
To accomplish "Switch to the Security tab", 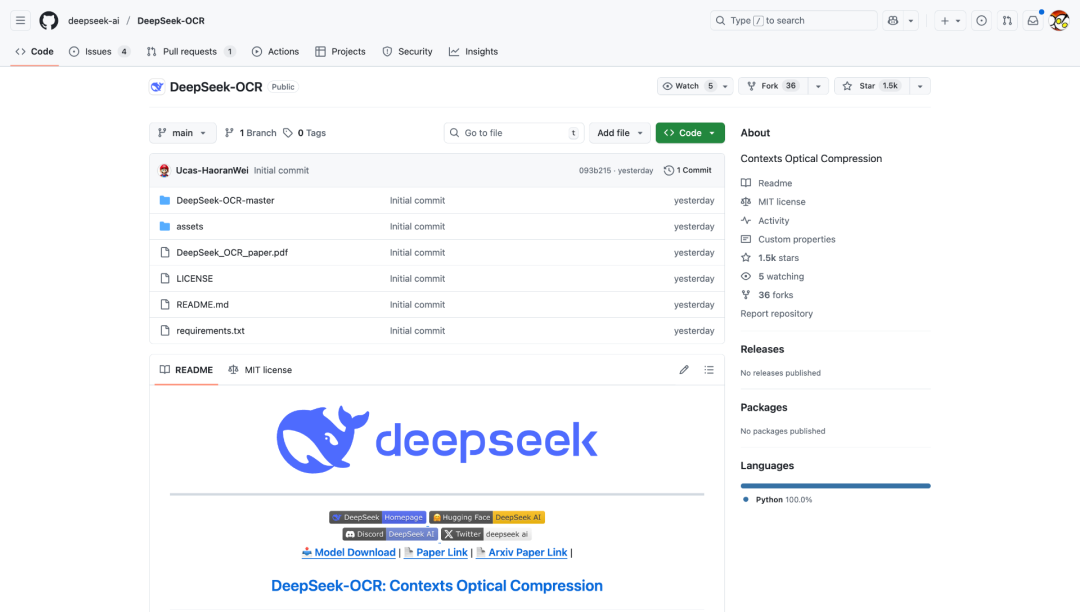I will [408, 52].
